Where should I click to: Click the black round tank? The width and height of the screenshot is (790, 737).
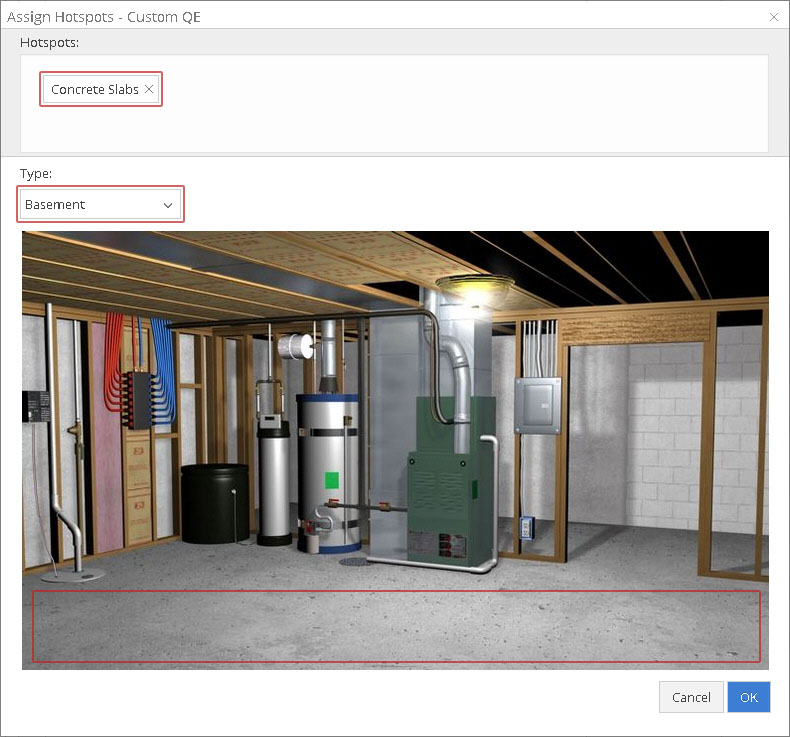coord(215,503)
